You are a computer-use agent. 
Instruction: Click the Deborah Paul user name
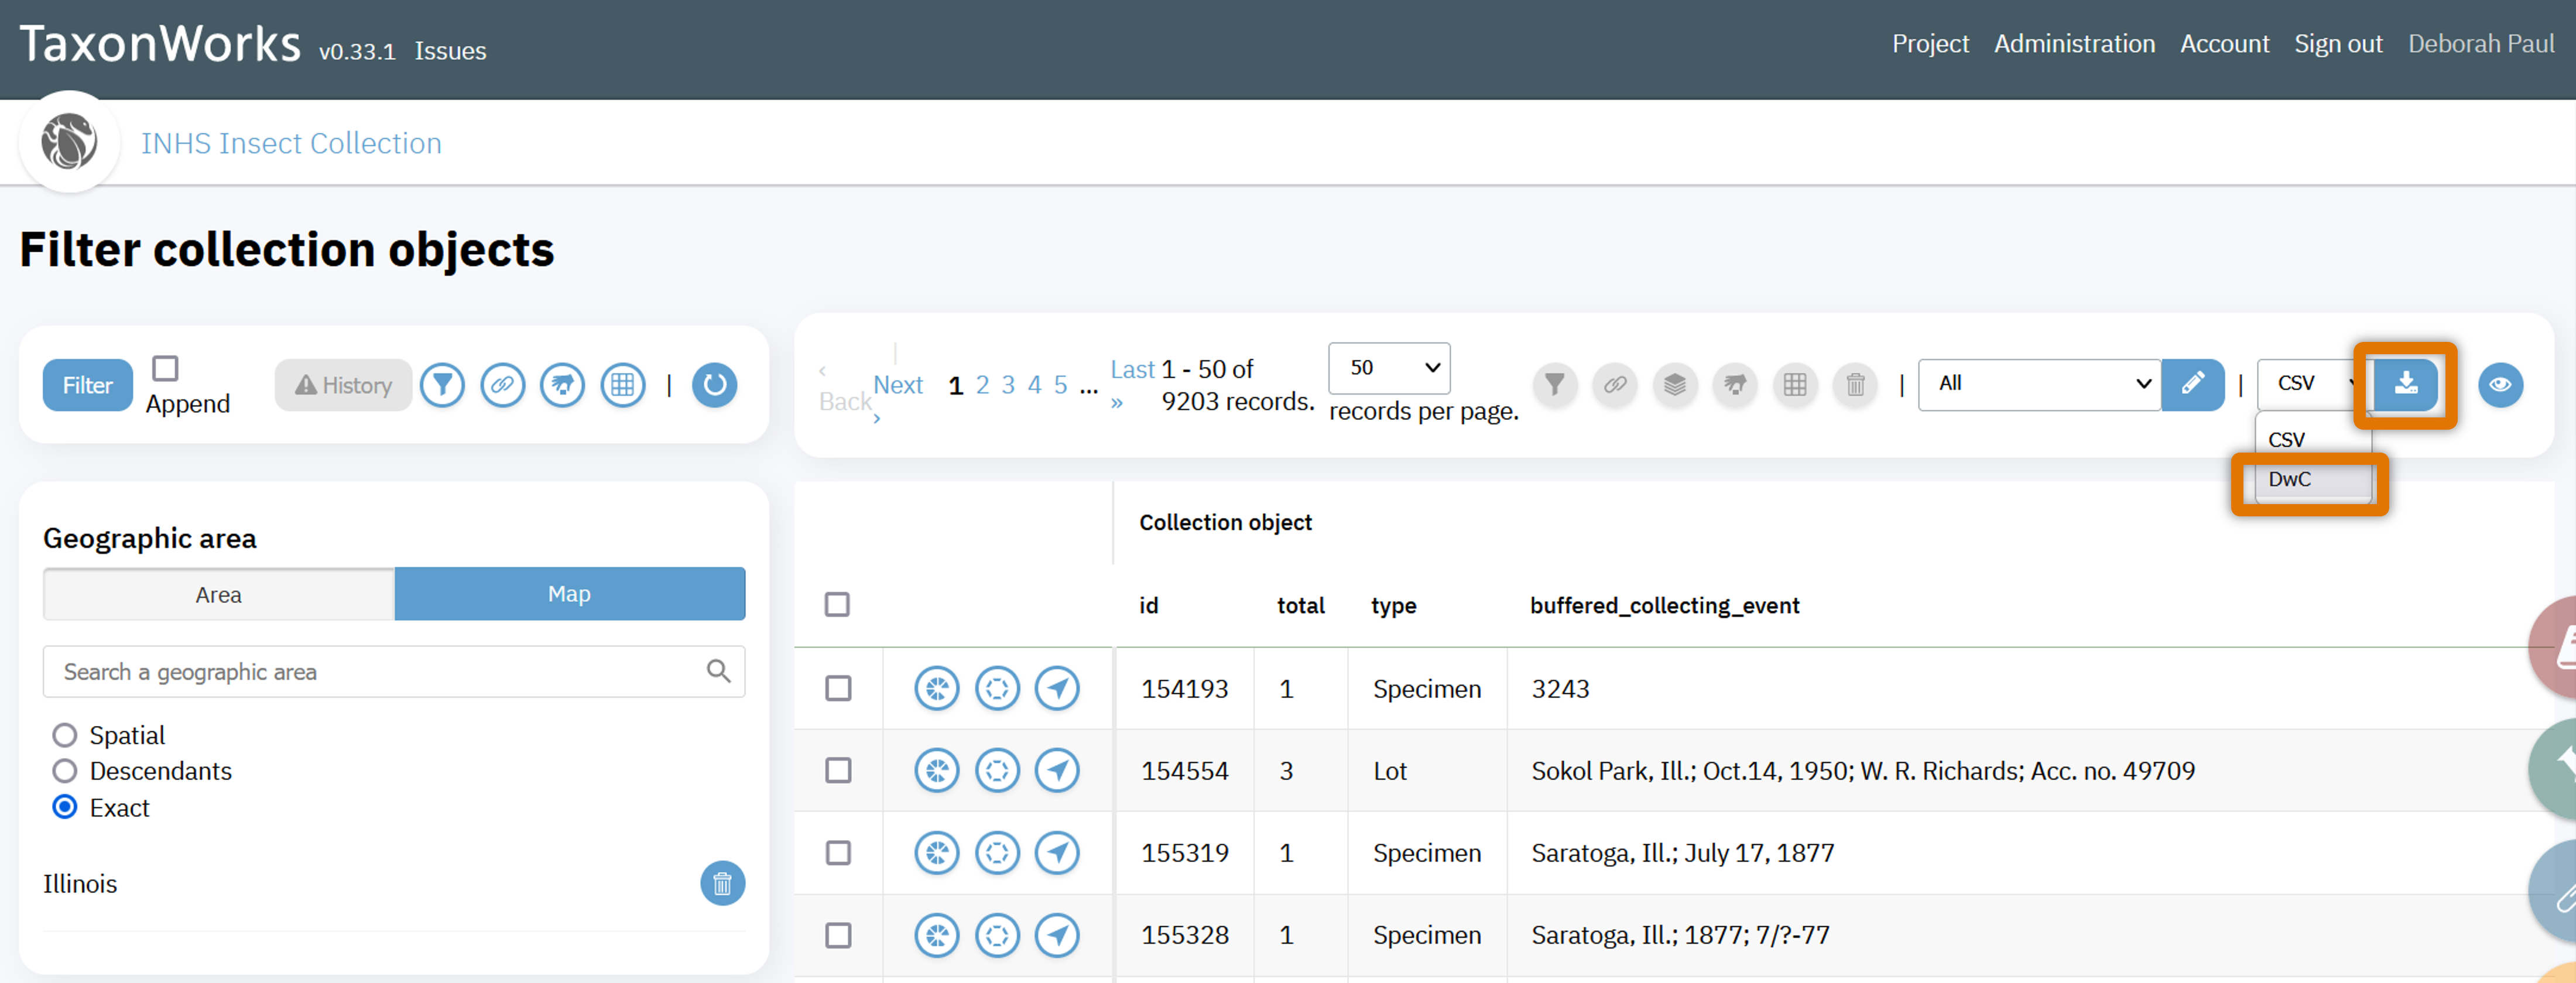(2480, 44)
